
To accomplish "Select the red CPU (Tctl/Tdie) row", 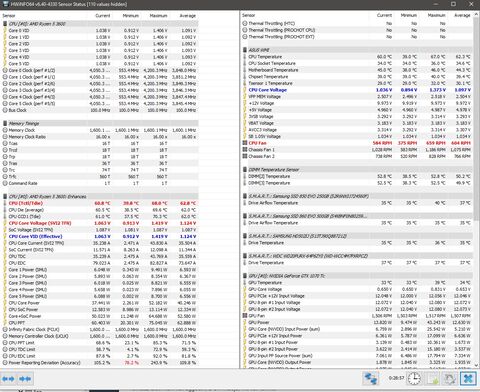I will [x=100, y=203].
